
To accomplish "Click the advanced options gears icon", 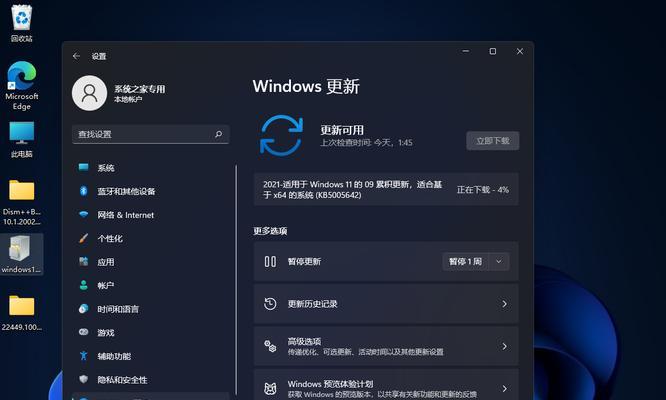I will click(270, 346).
